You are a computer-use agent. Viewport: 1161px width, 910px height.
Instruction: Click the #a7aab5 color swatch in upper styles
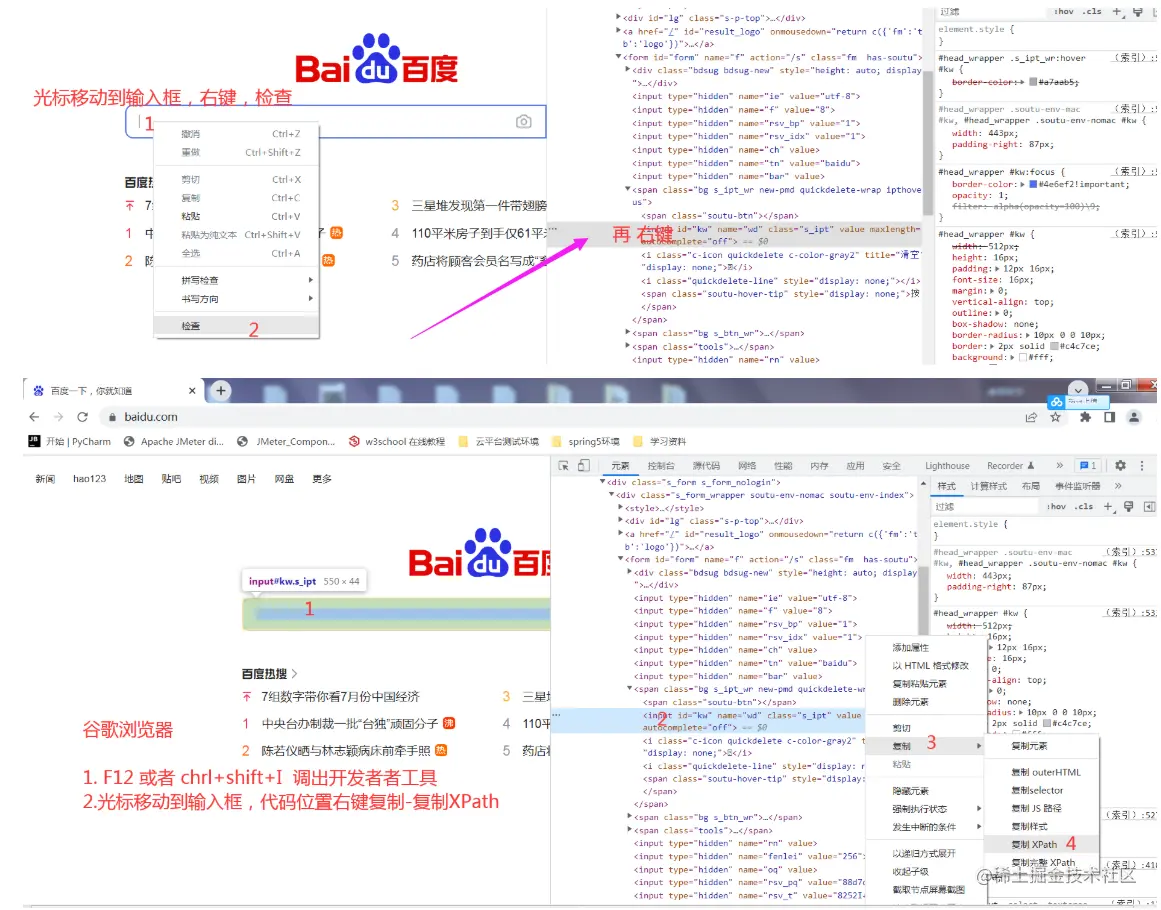pyautogui.click(x=1033, y=82)
